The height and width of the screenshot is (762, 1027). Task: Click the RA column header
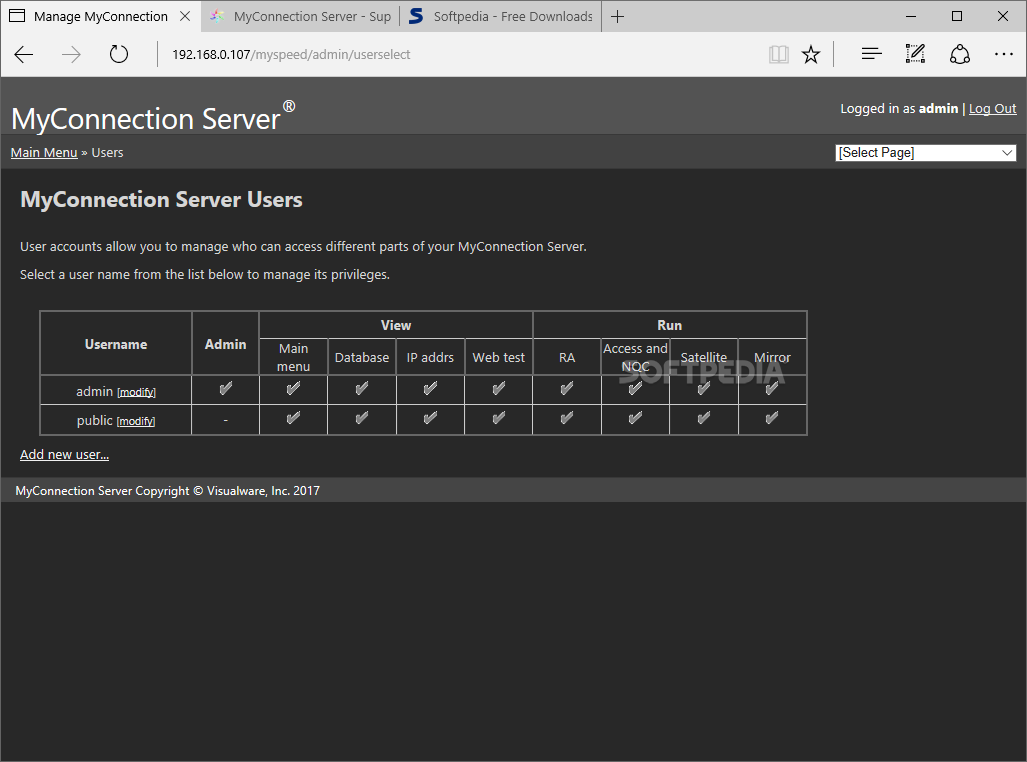[x=567, y=357]
